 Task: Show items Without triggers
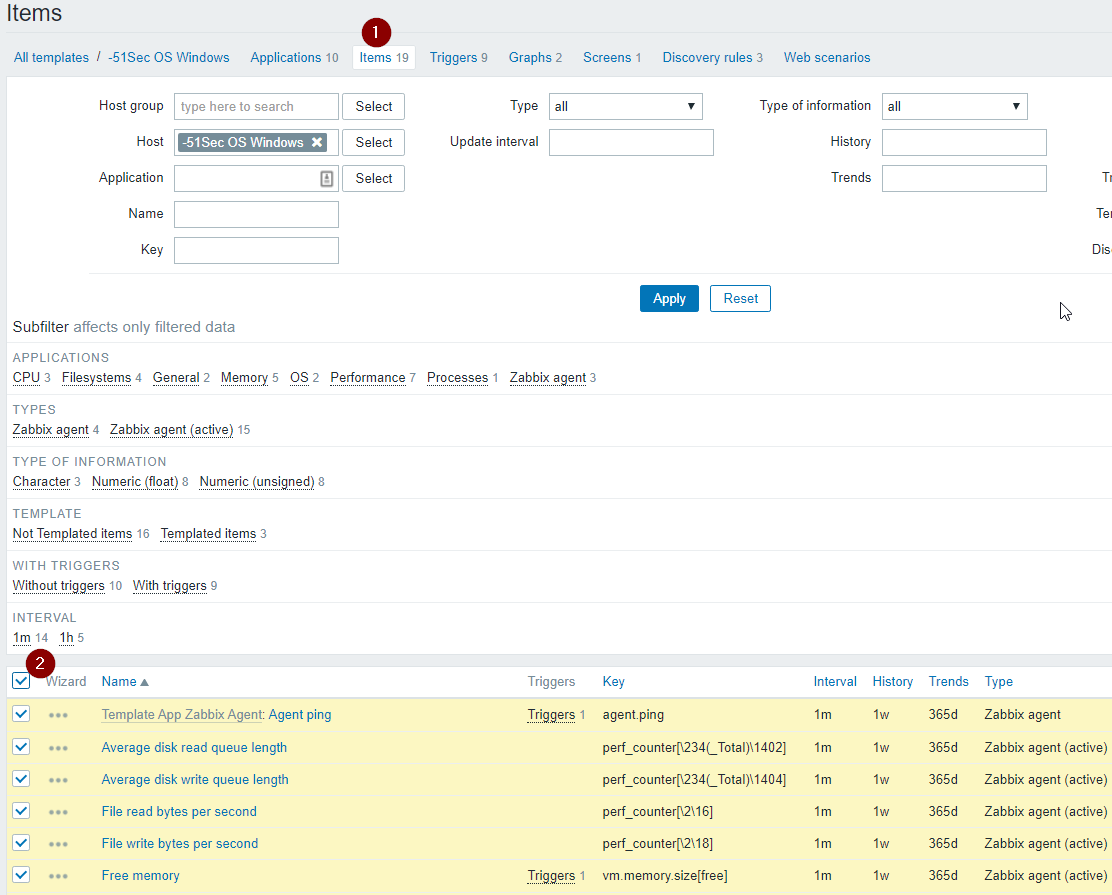59,586
